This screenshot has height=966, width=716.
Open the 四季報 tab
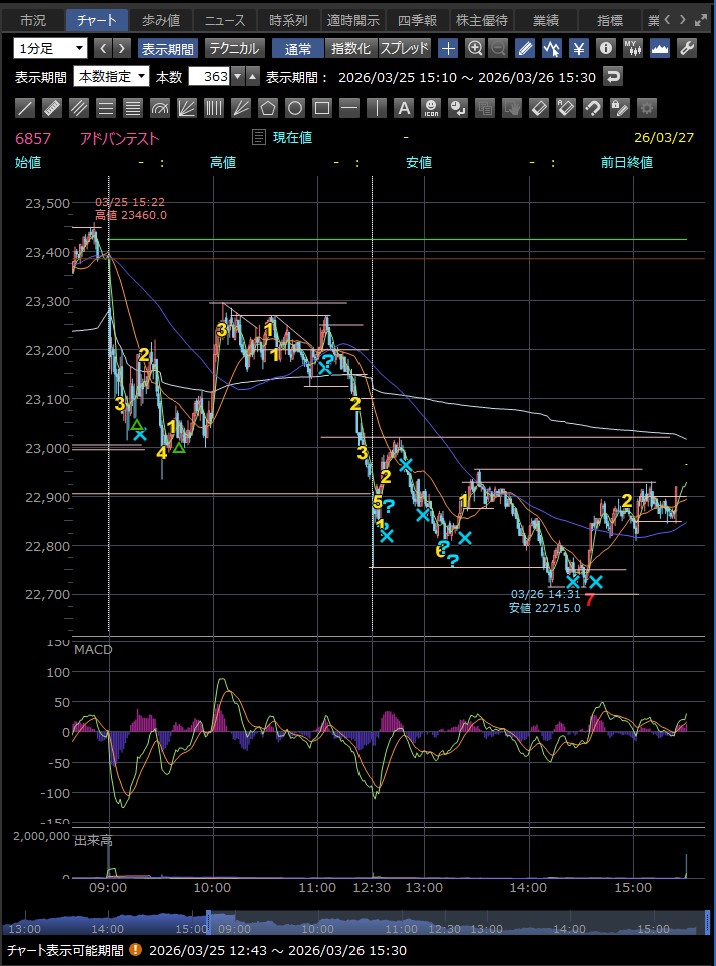[415, 20]
